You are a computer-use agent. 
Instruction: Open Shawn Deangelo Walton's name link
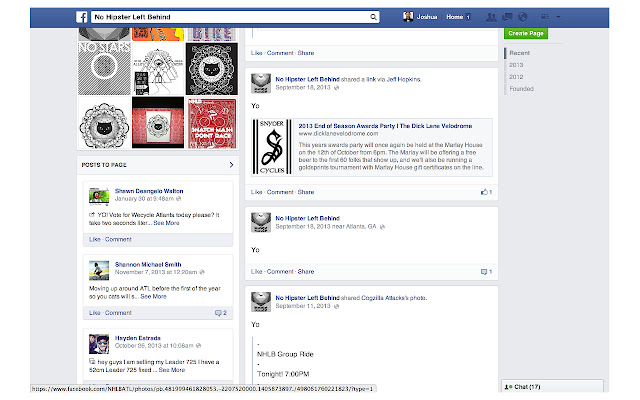(x=149, y=191)
